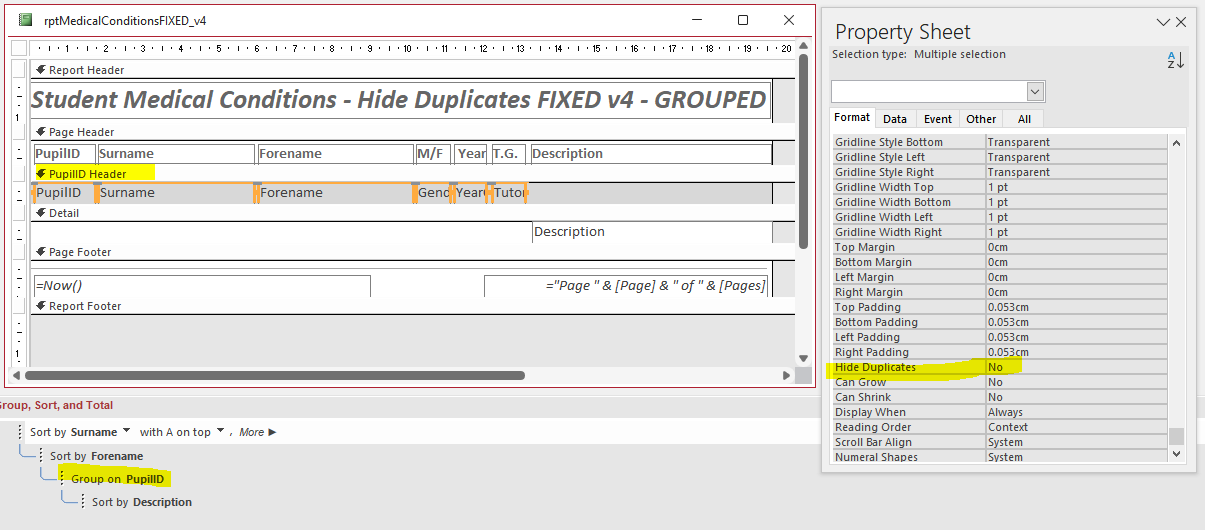Click the Property Sheet scrollbar thumb
1205x530 pixels.
coord(1177,436)
